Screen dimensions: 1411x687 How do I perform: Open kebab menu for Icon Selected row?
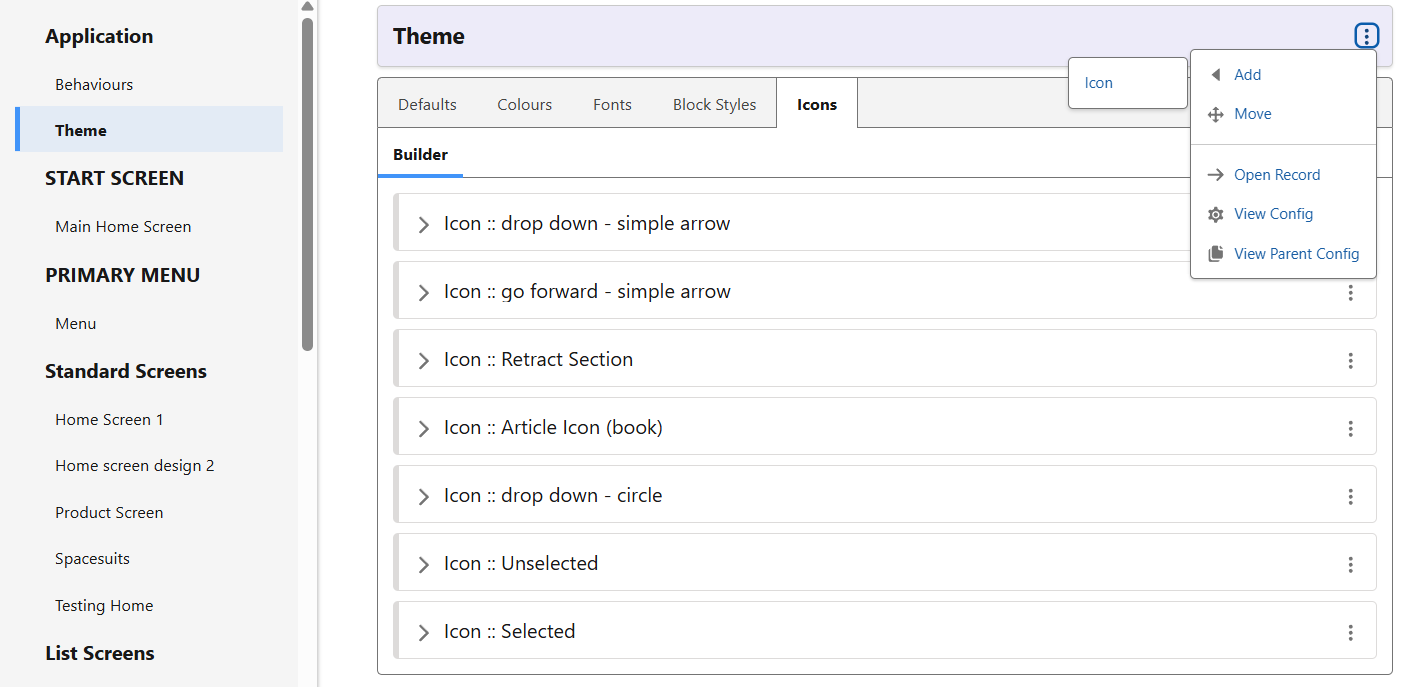1350,633
